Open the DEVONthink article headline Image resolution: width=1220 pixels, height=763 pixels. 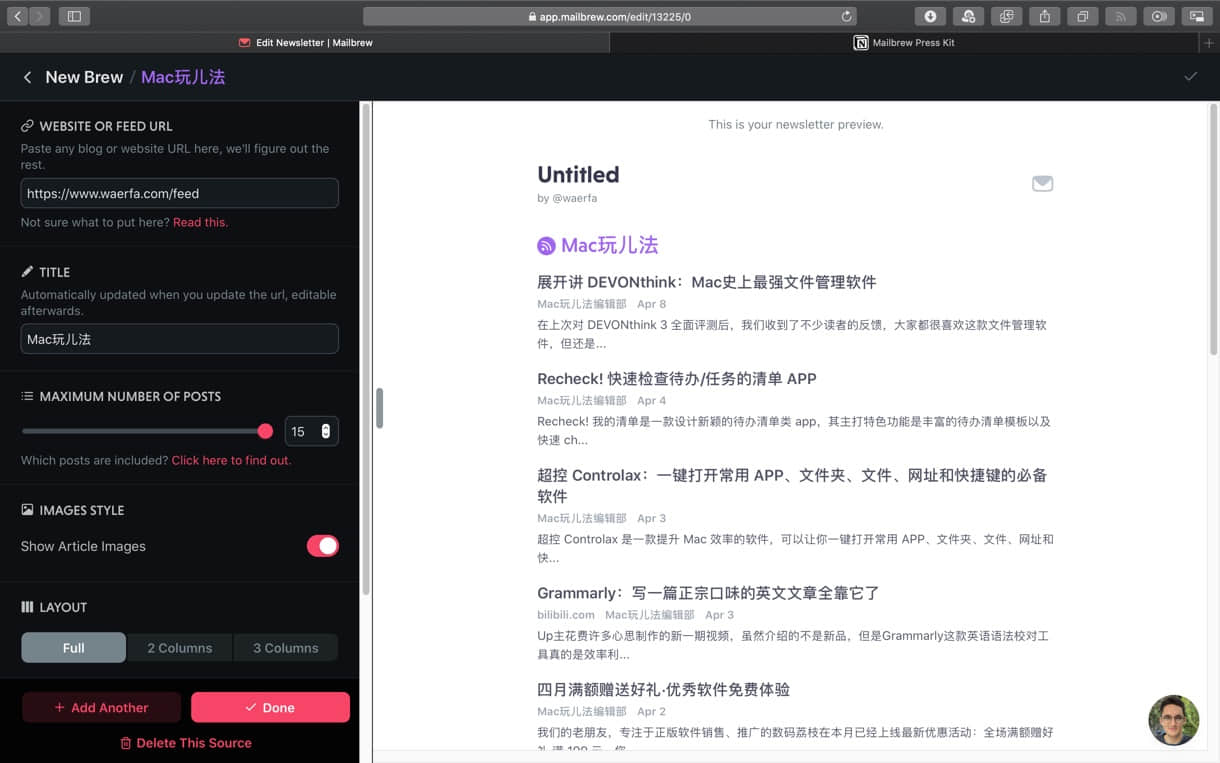coord(707,282)
